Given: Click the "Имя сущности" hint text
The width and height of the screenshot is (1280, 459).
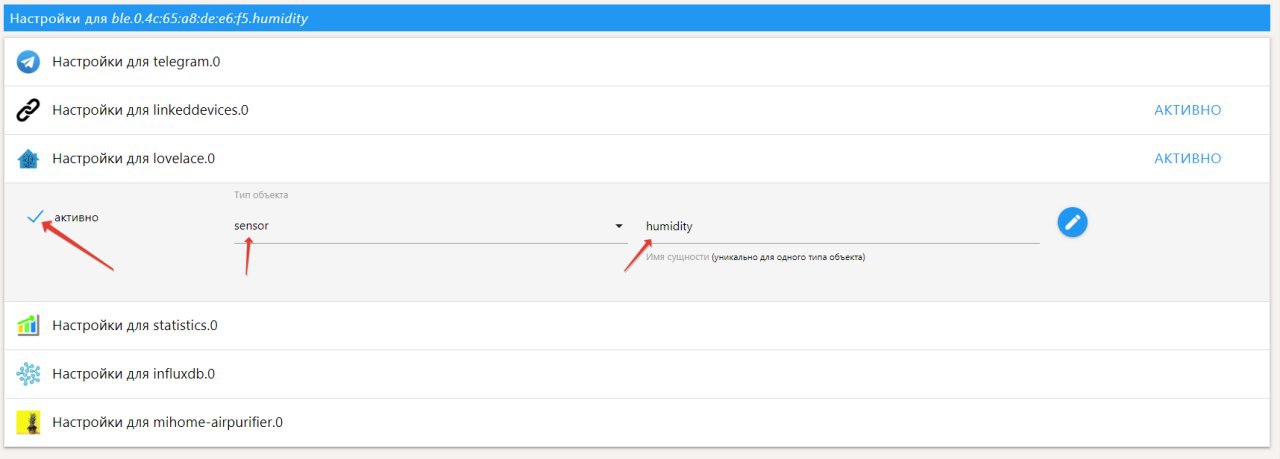Looking at the screenshot, I should click(x=755, y=257).
